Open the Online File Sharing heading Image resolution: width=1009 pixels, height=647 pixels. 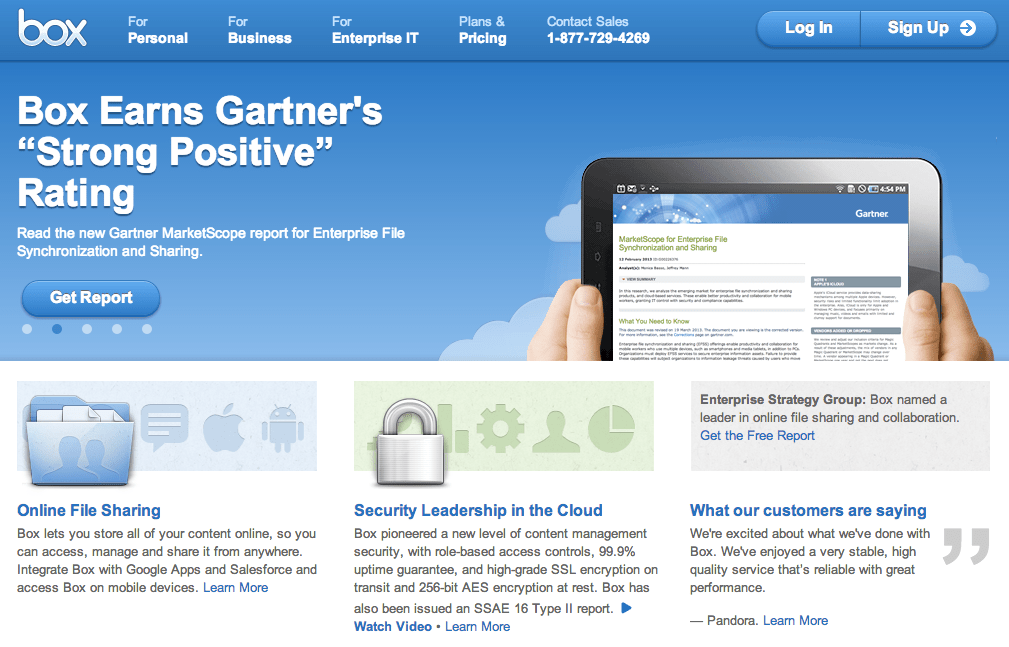coord(89,511)
